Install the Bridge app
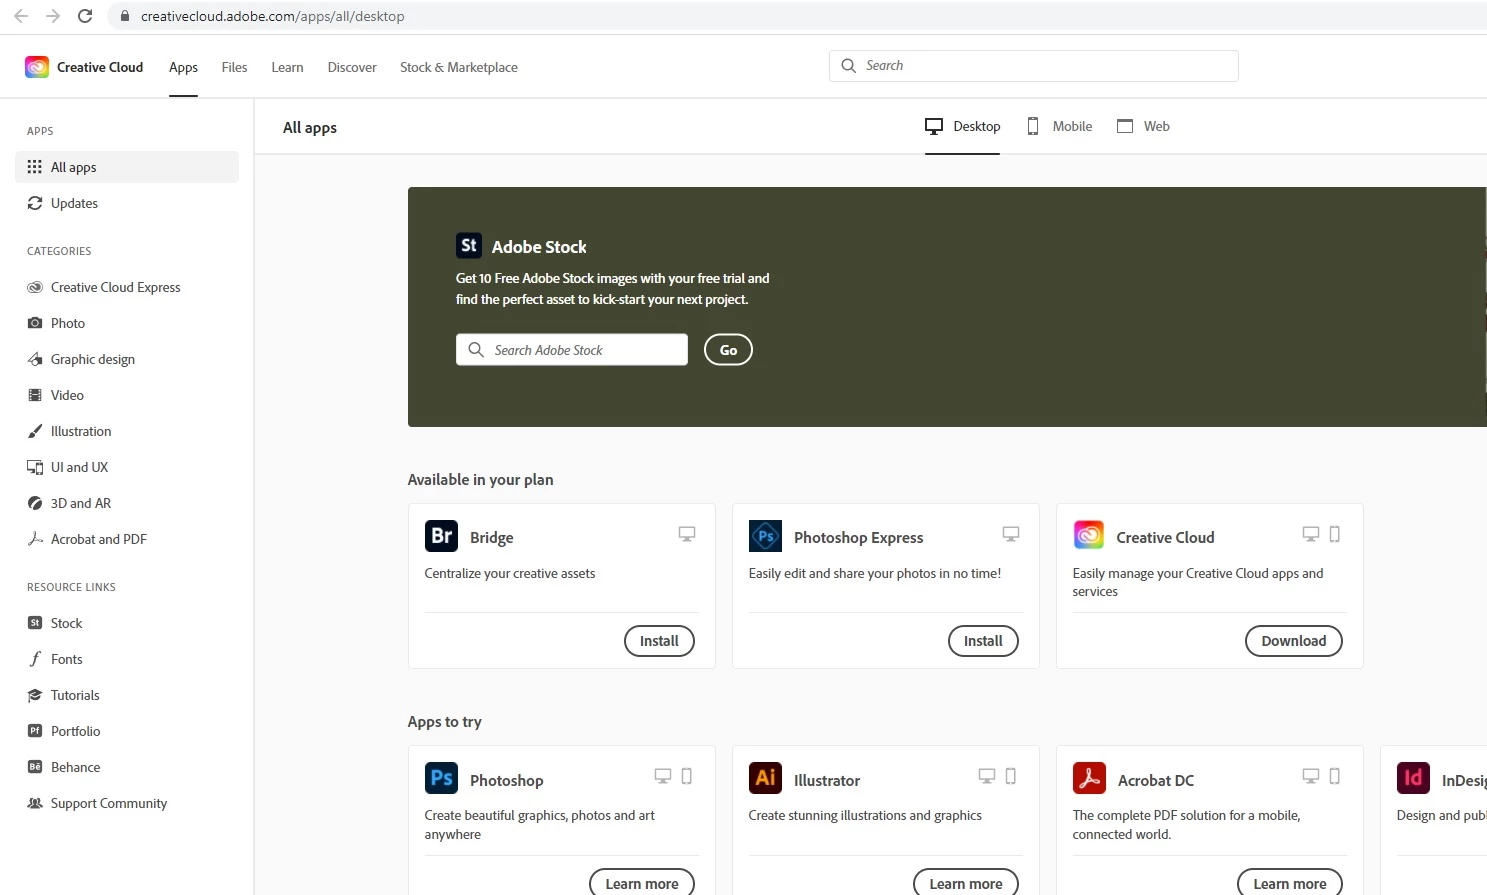 coord(659,641)
